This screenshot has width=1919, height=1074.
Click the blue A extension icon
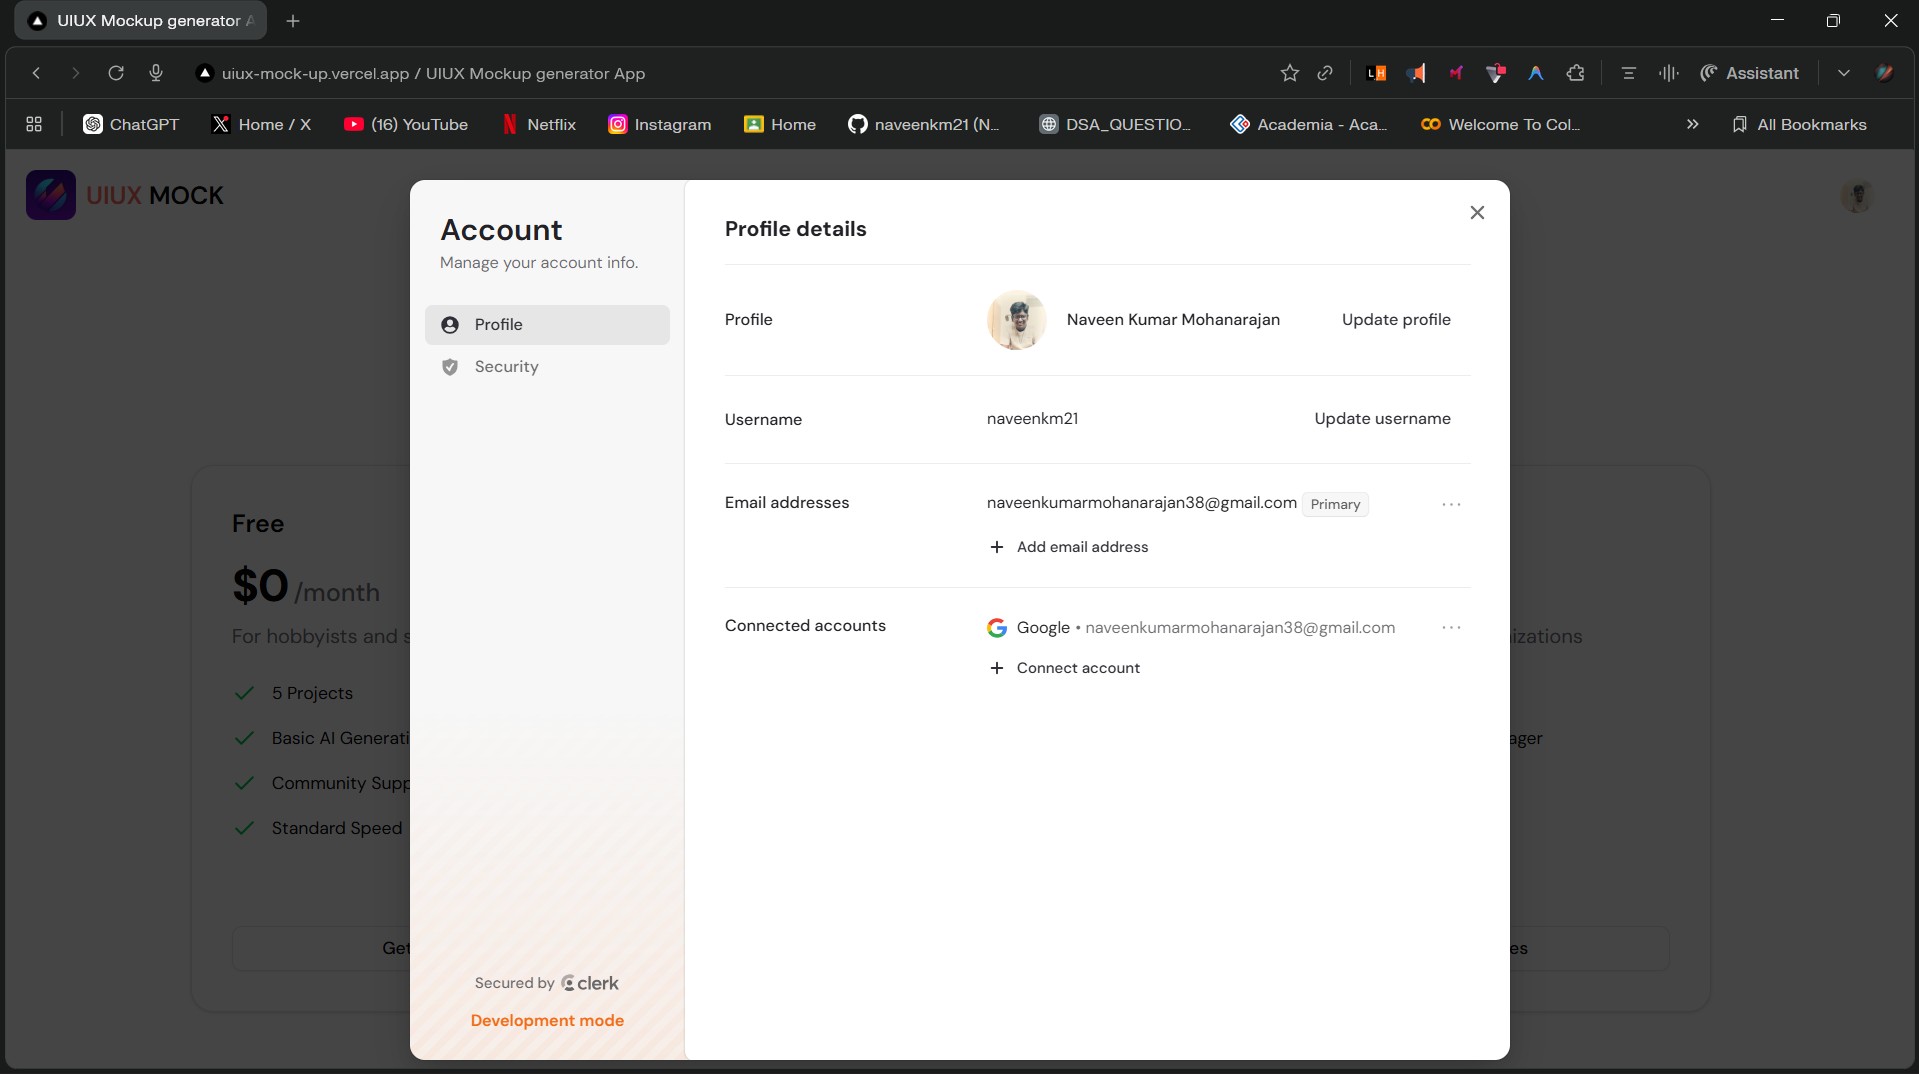(1536, 73)
